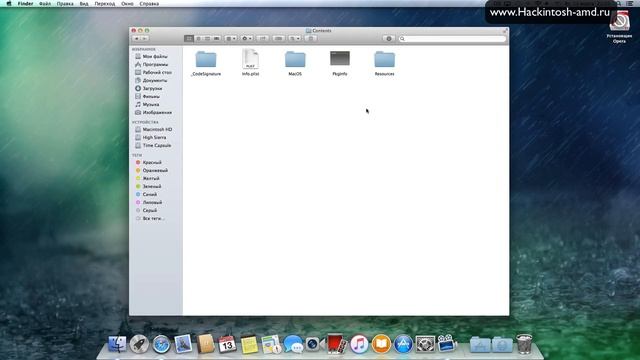Screen dimensions: 640x360
Task: Open Launchpad from the Dock
Action: click(x=139, y=344)
